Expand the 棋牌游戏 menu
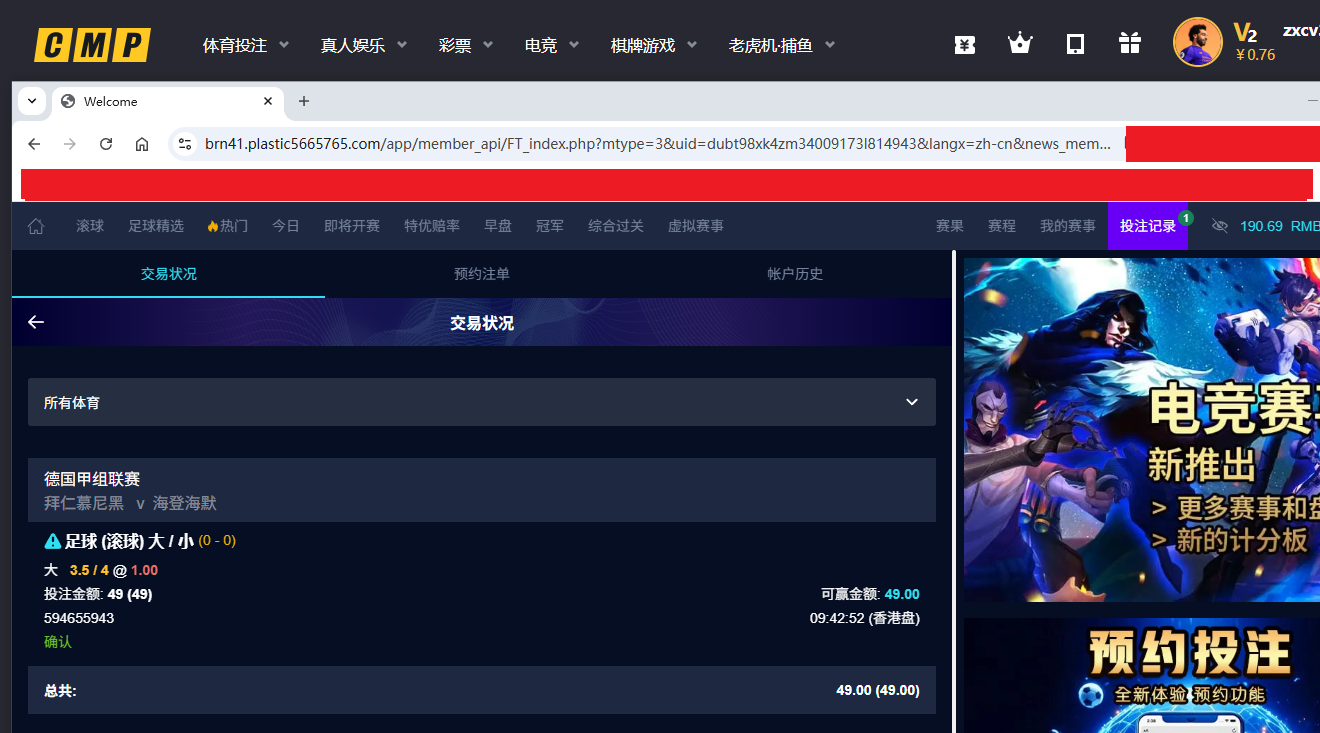The width and height of the screenshot is (1320, 733). click(654, 45)
